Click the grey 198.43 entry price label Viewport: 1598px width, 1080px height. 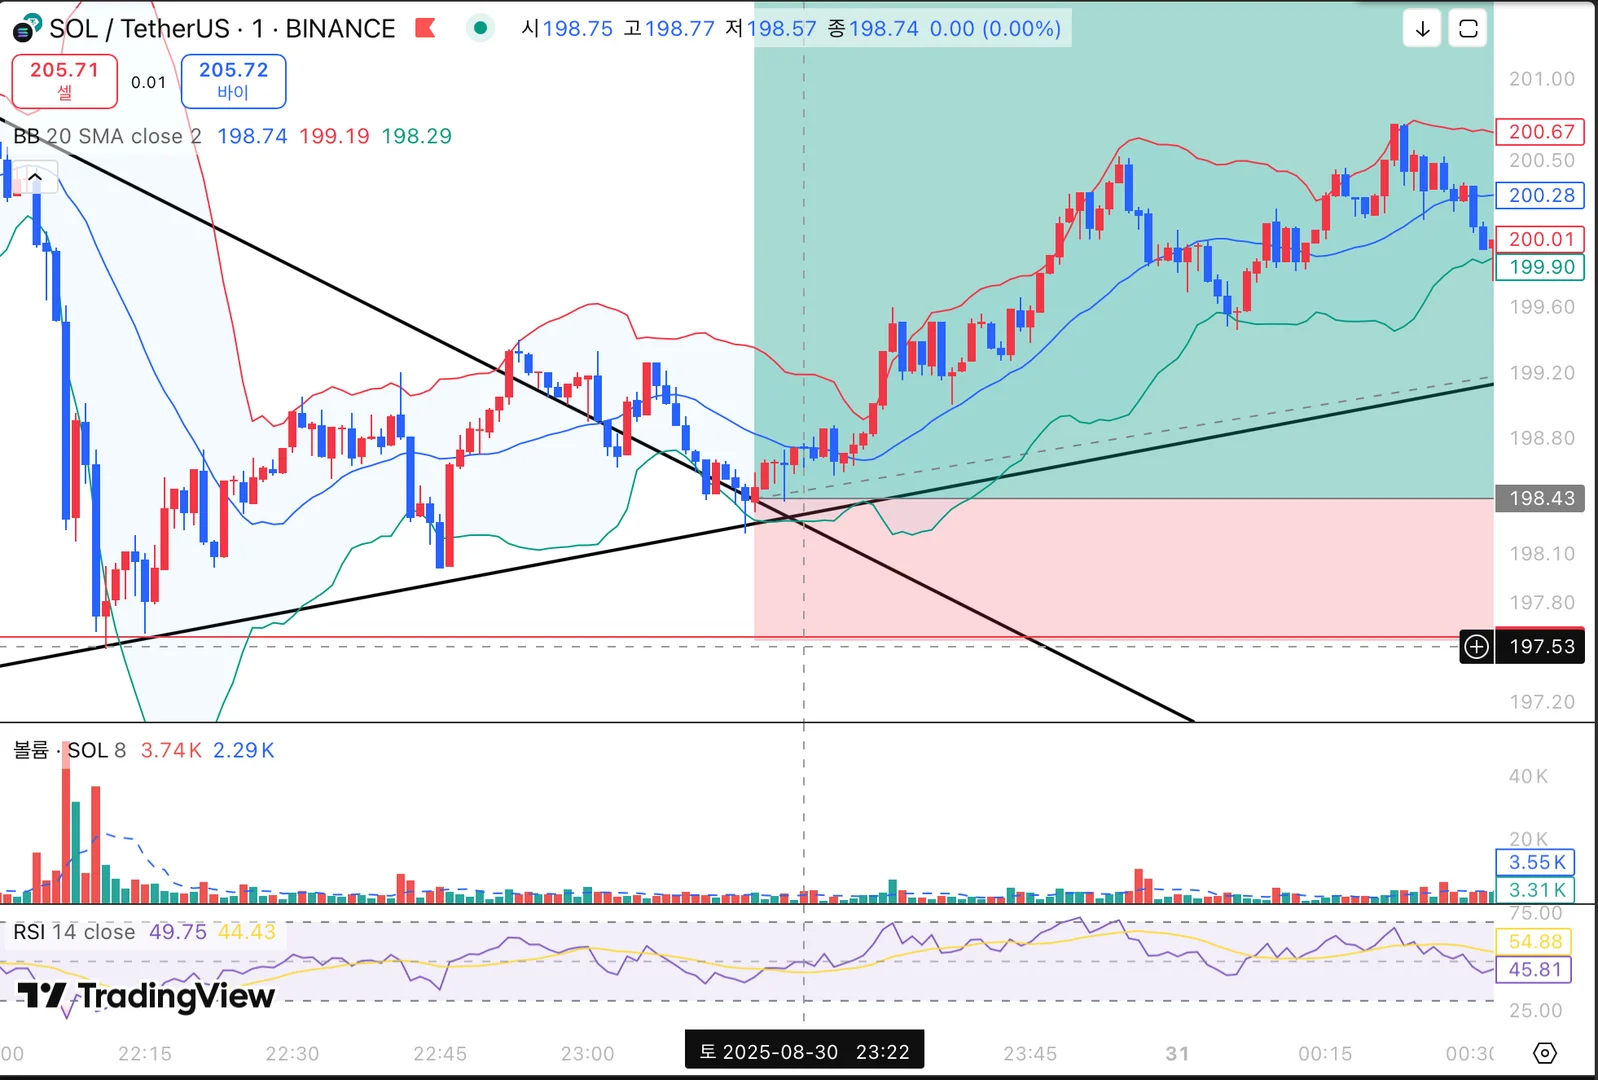[1540, 498]
